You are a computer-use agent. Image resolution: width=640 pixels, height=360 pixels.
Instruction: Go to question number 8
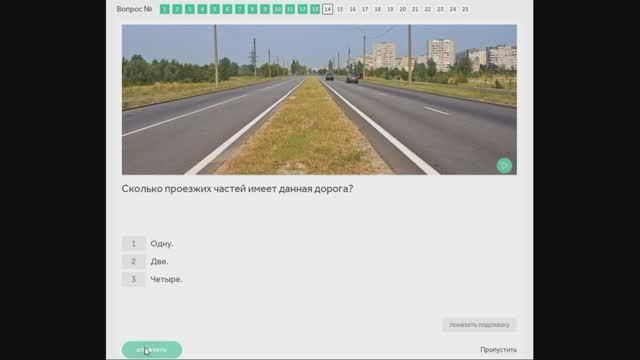point(252,9)
